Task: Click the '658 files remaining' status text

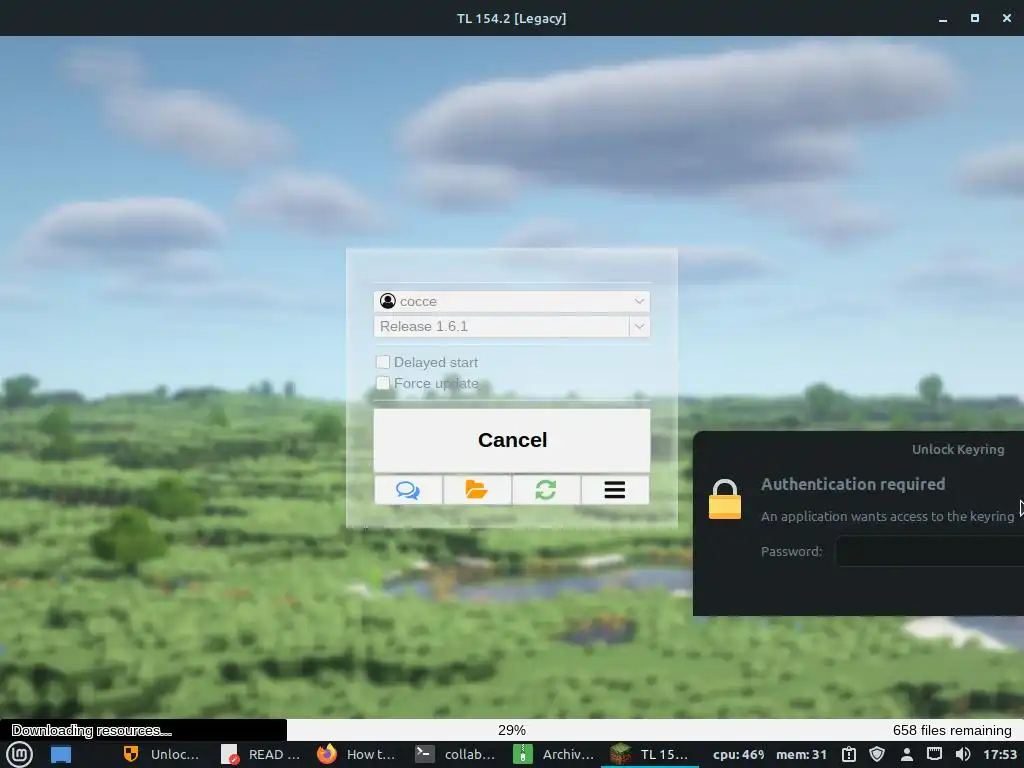Action: point(952,730)
